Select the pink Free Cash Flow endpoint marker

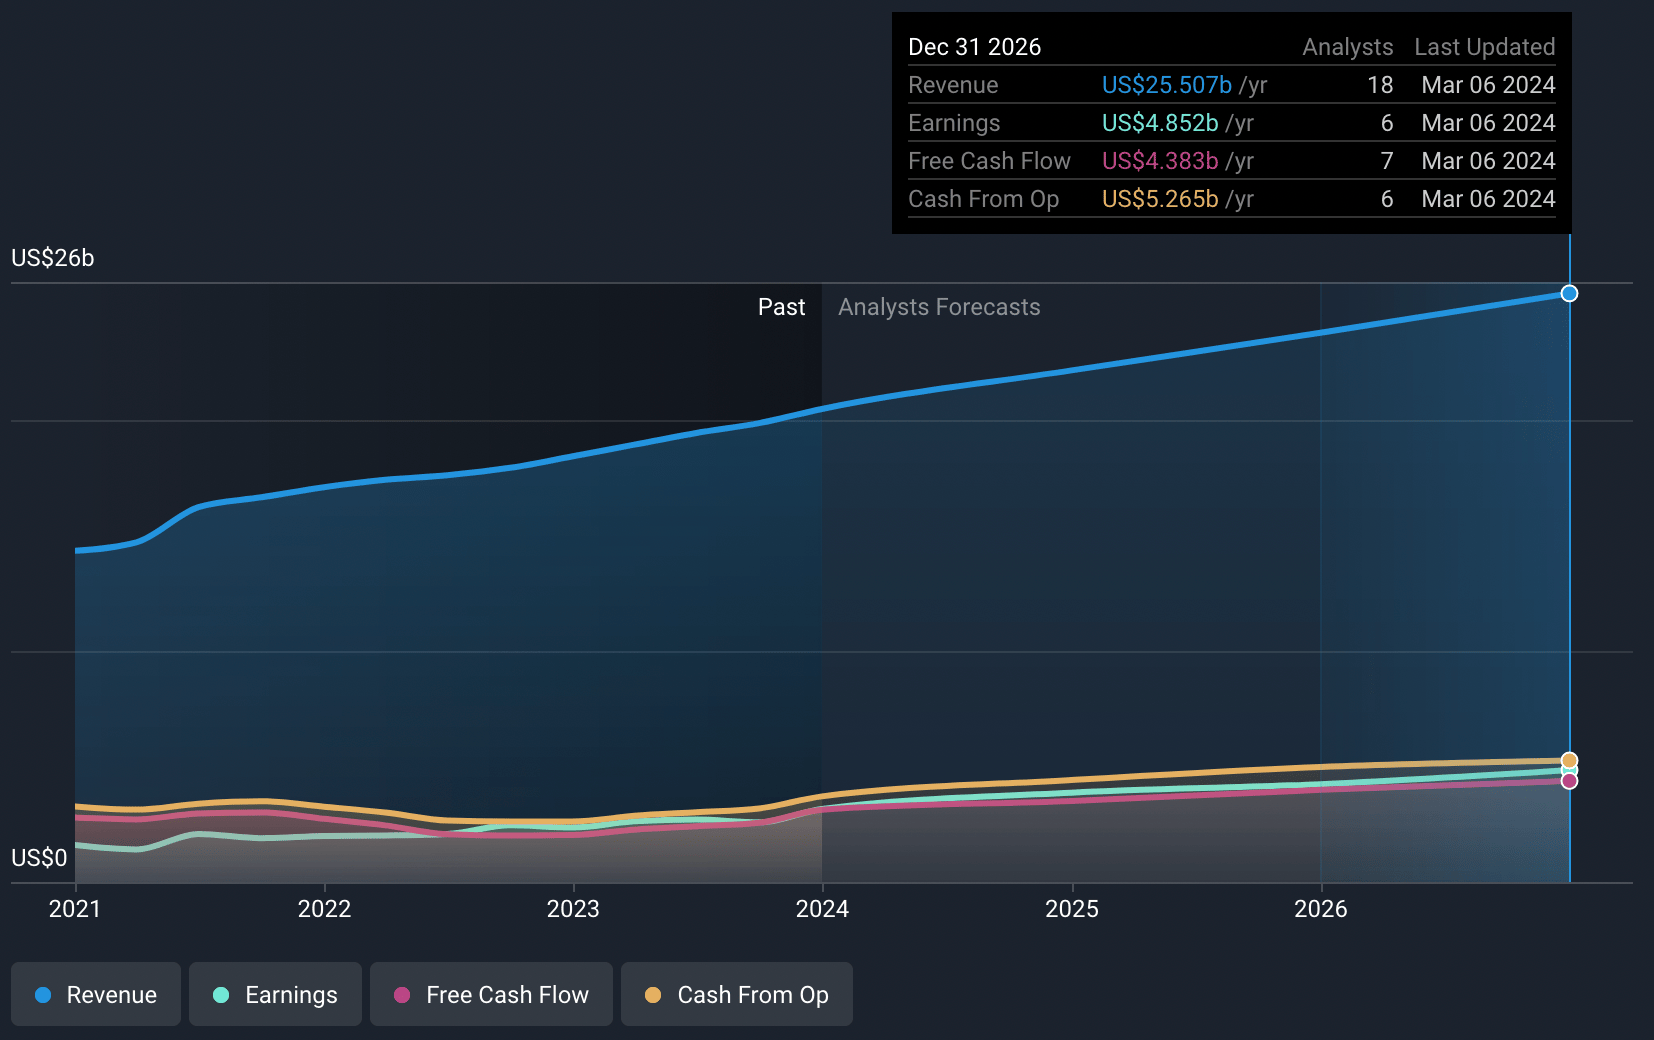(1569, 782)
